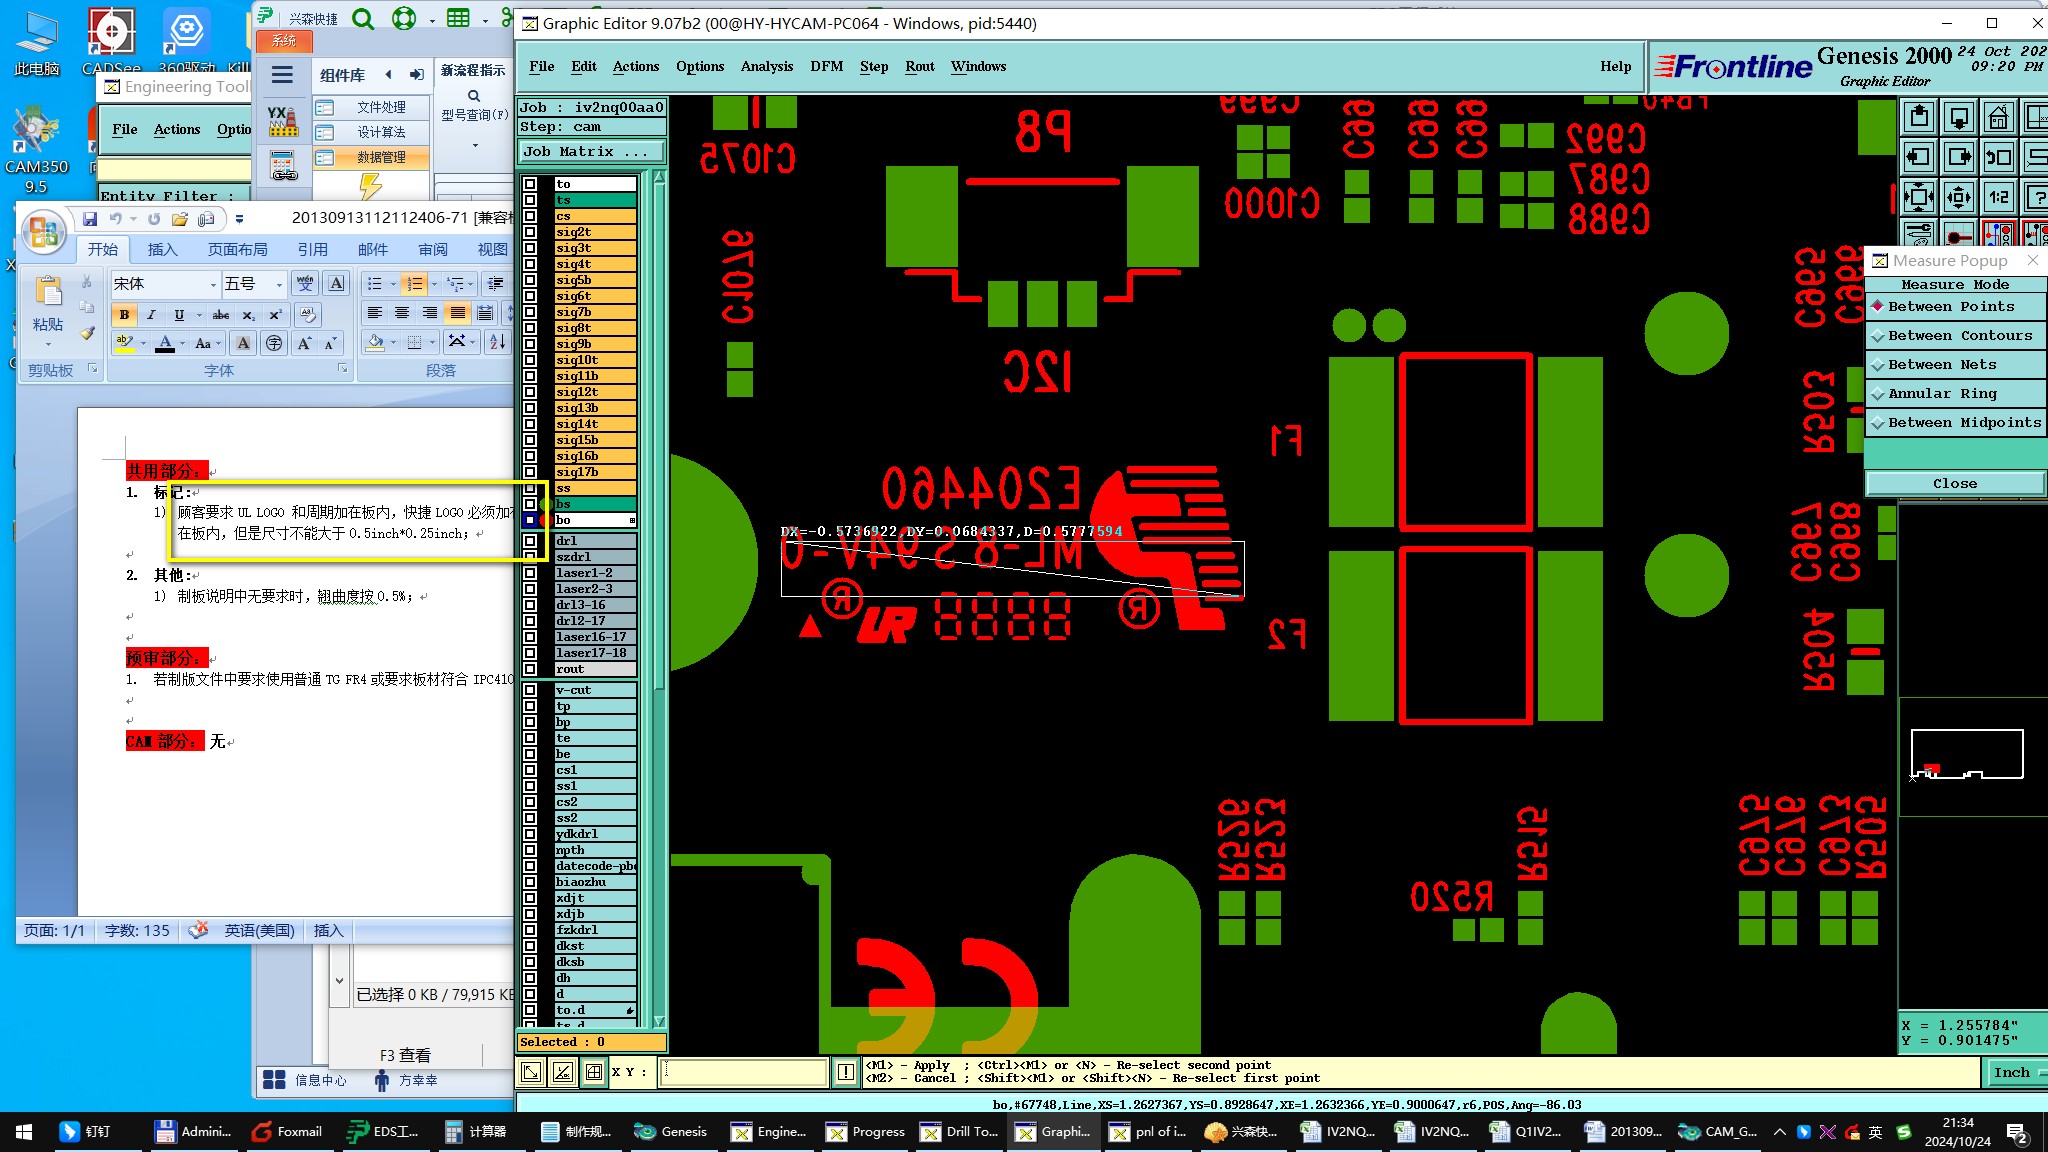Open the font name dropdown showing 宋体

(x=213, y=284)
